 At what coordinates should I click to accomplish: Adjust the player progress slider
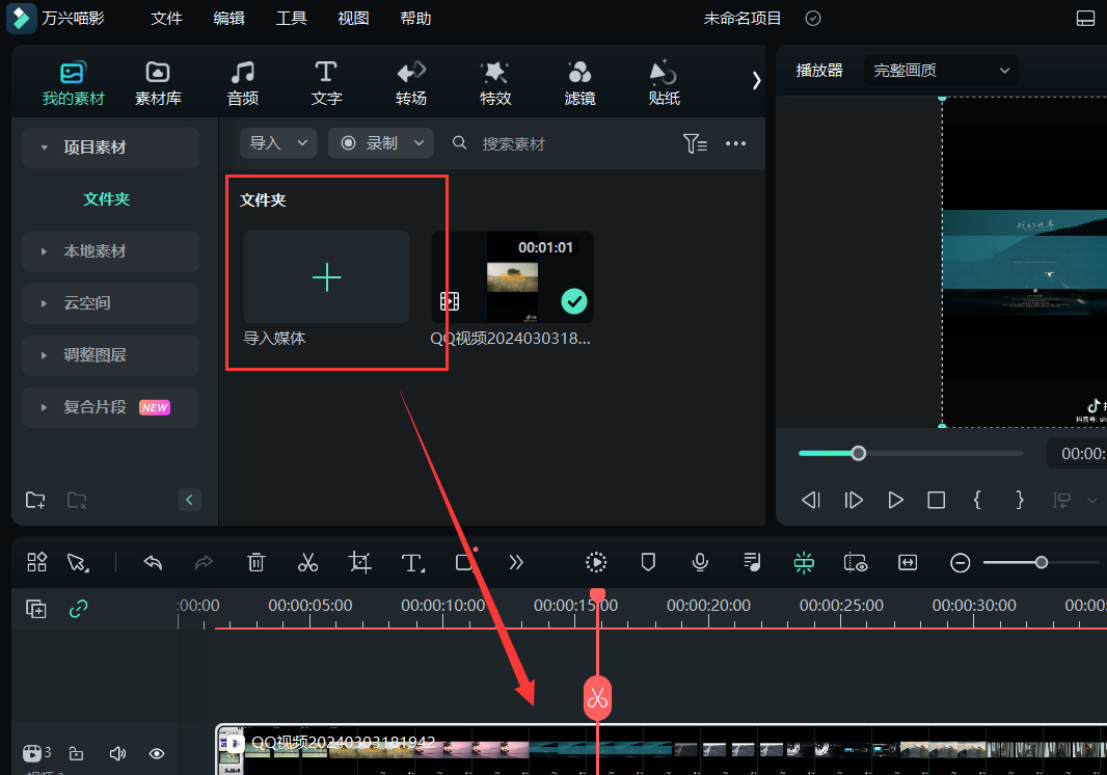(911, 453)
